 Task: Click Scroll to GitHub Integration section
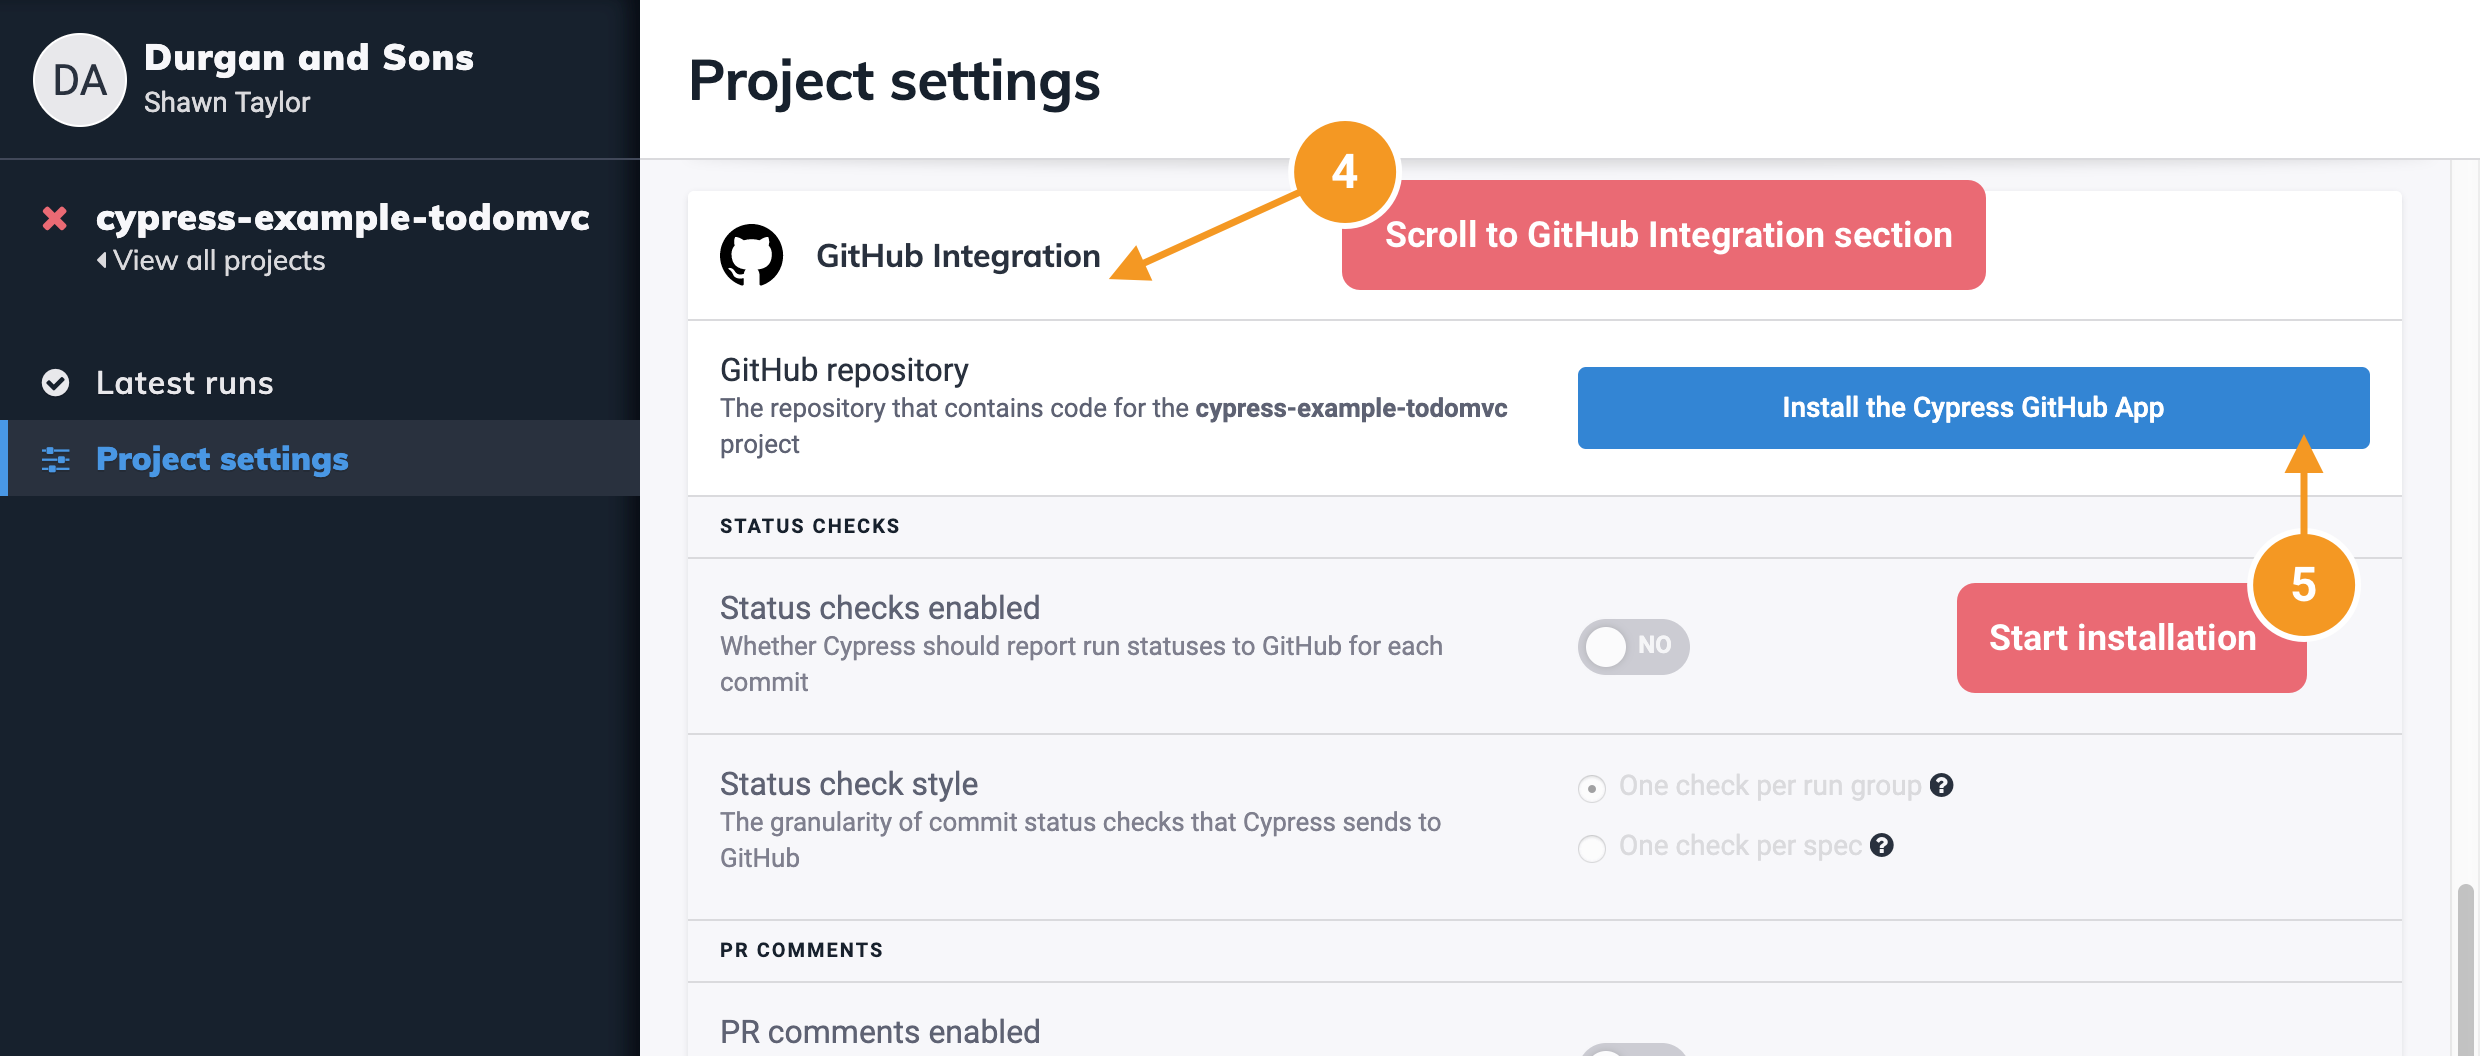(x=1666, y=235)
